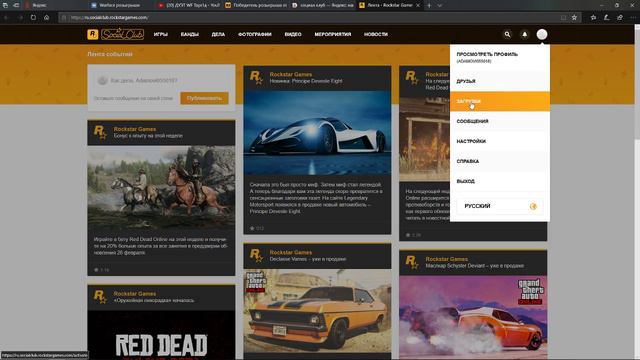Click Rockstar Games link on Schyster Deviant post

[x=447, y=259]
